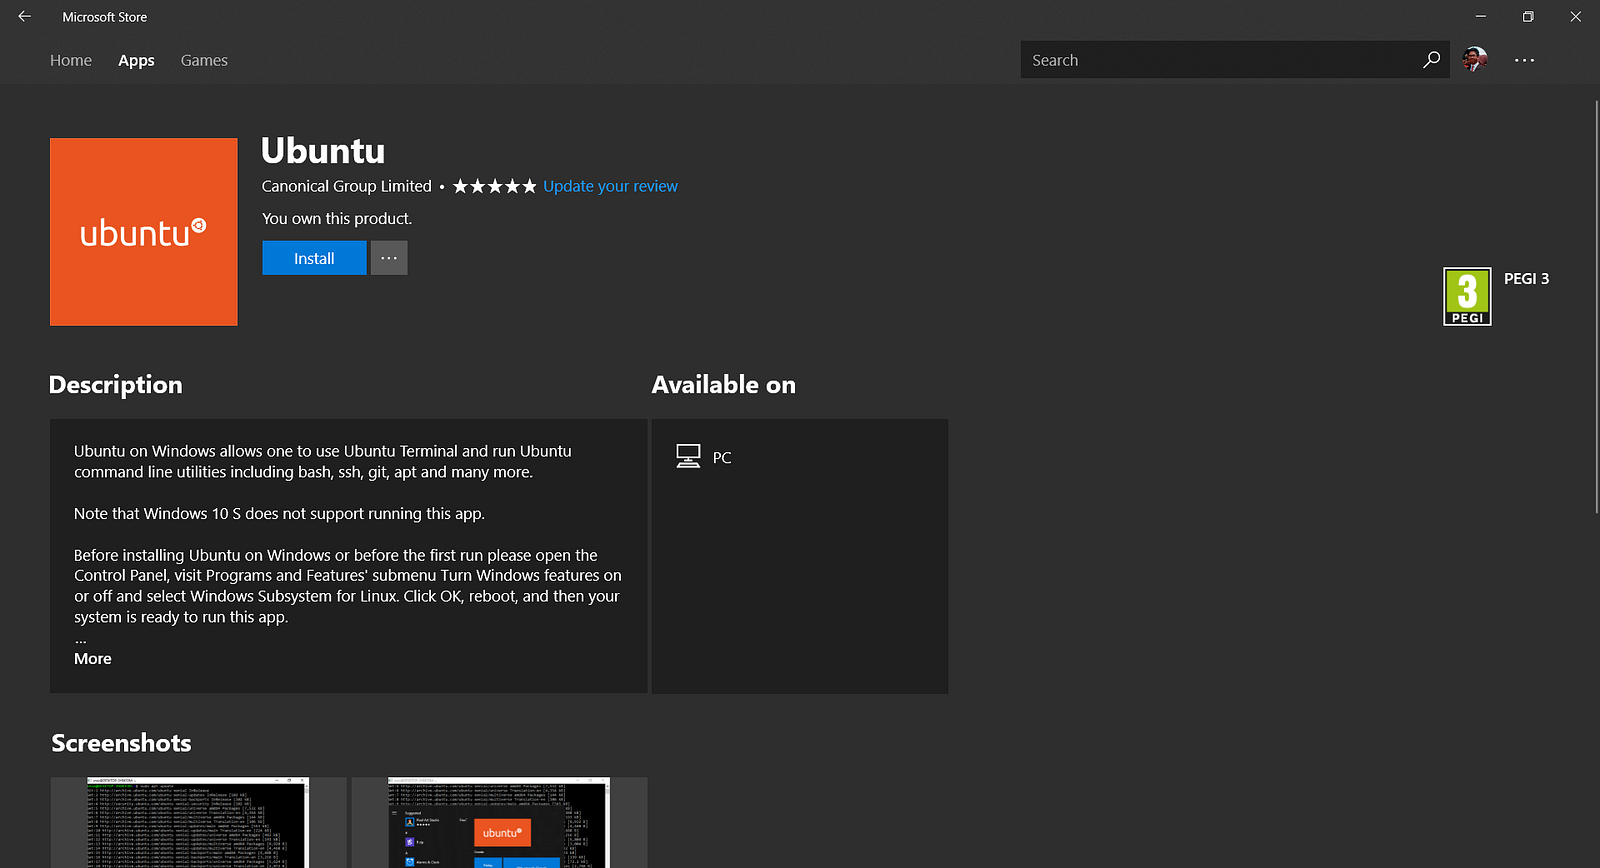The height and width of the screenshot is (868, 1600).
Task: Focus the Search input field
Action: 1220,60
